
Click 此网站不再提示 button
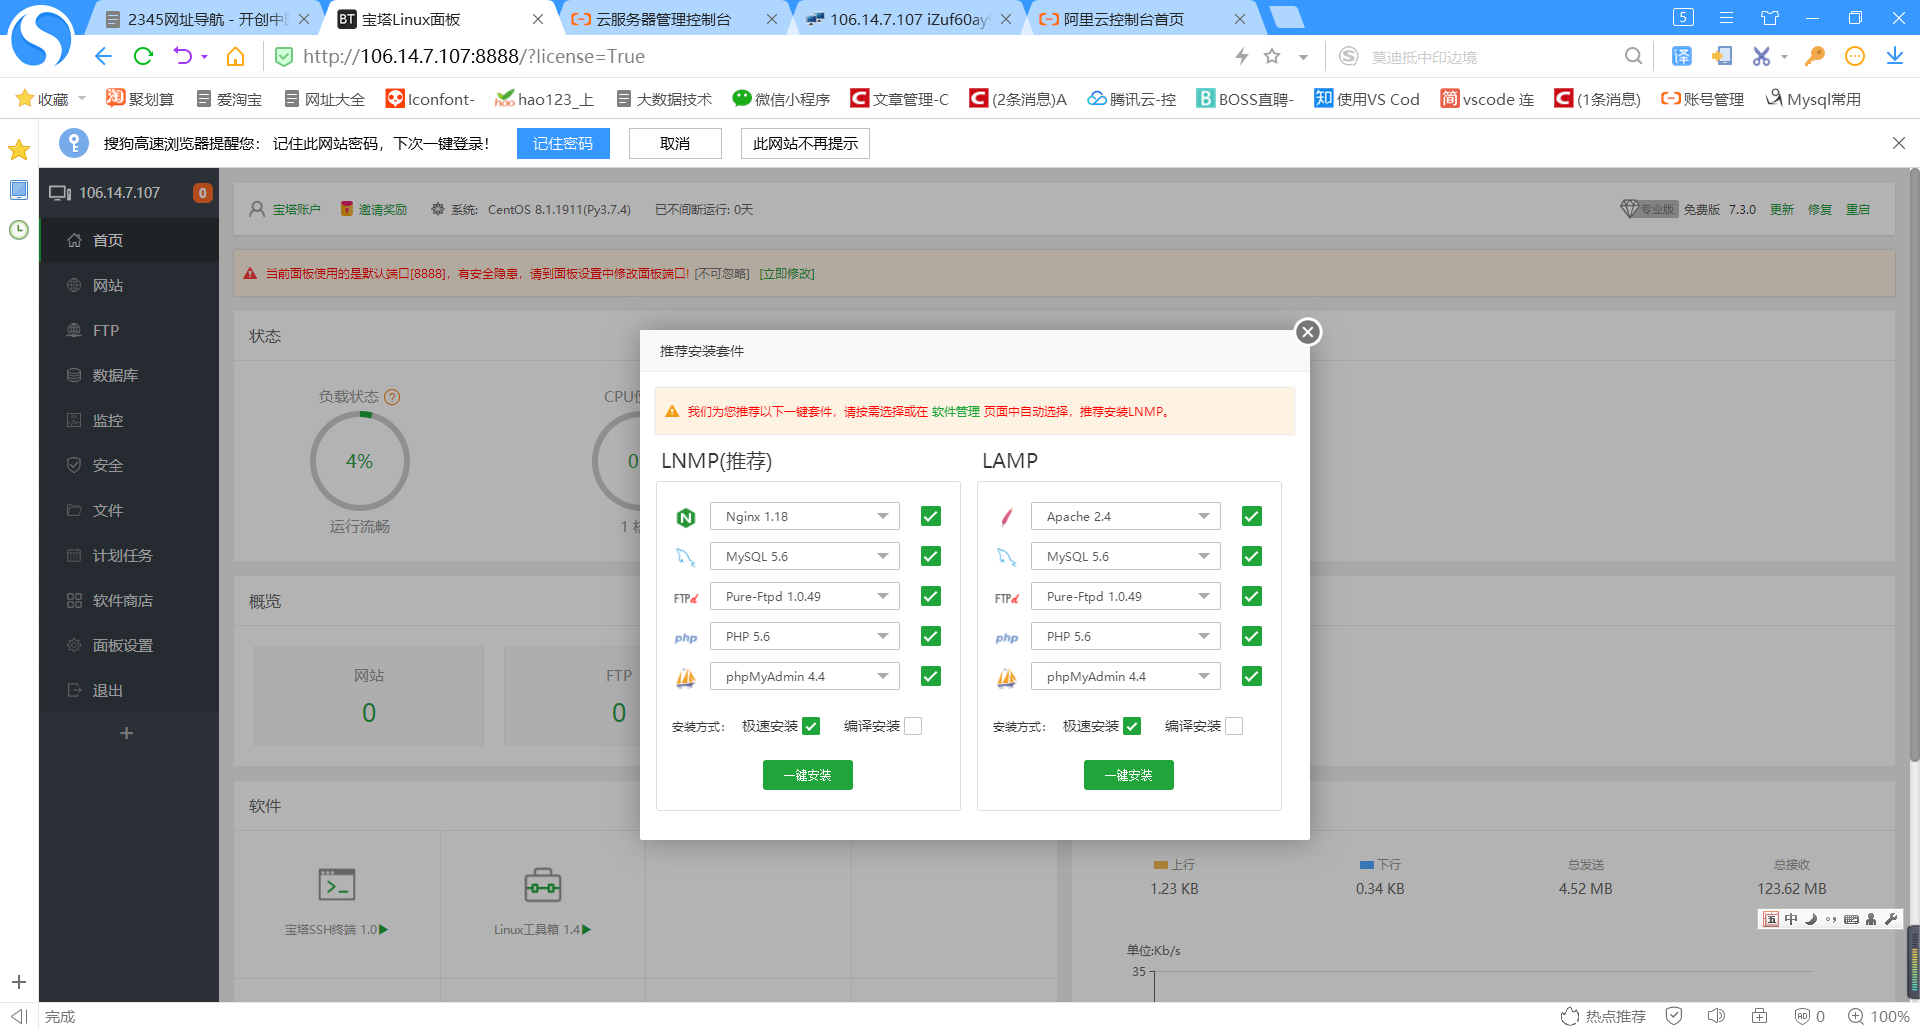pos(805,143)
